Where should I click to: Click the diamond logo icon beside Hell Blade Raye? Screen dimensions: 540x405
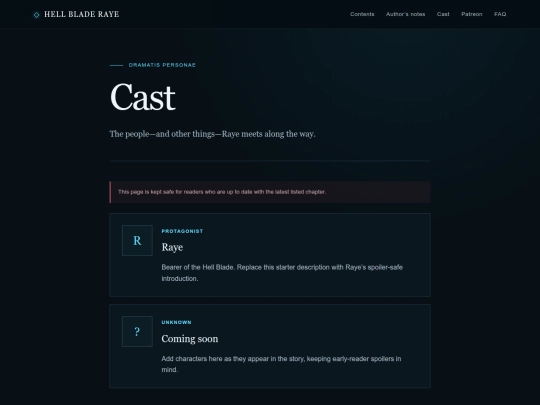coord(36,15)
